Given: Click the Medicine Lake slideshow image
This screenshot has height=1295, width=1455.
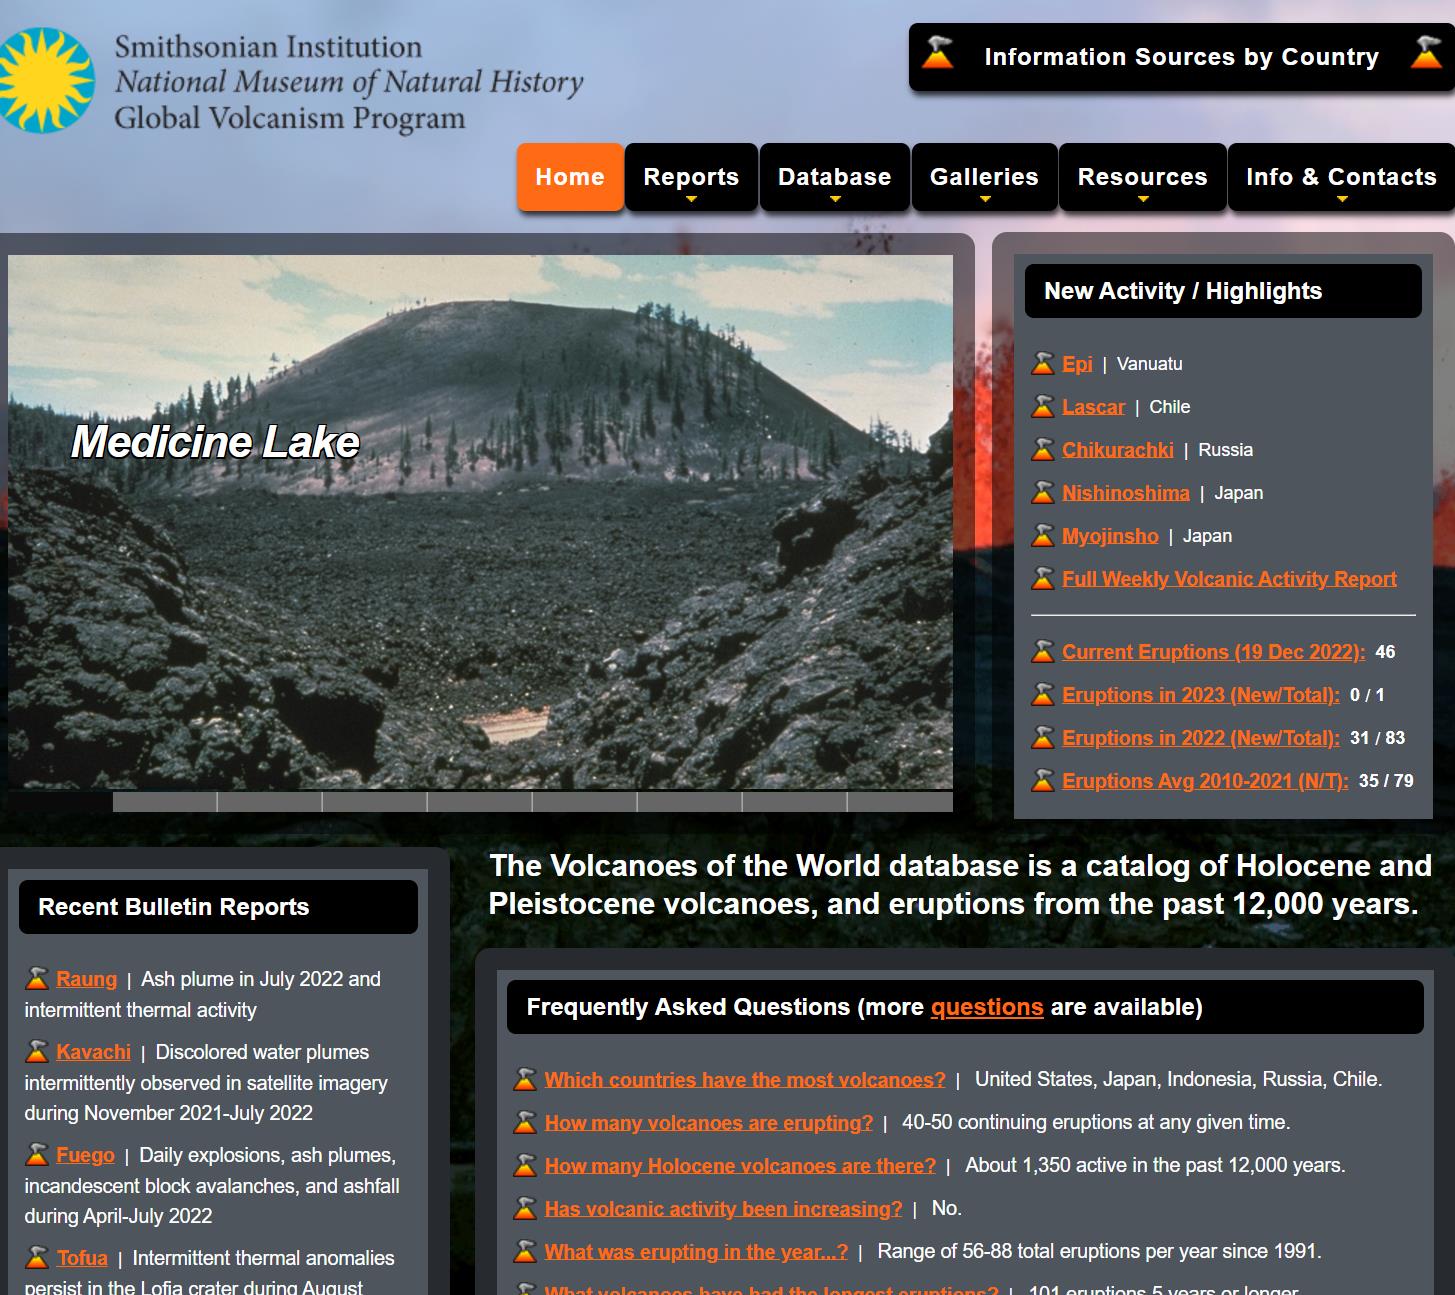Looking at the screenshot, I should tap(480, 522).
